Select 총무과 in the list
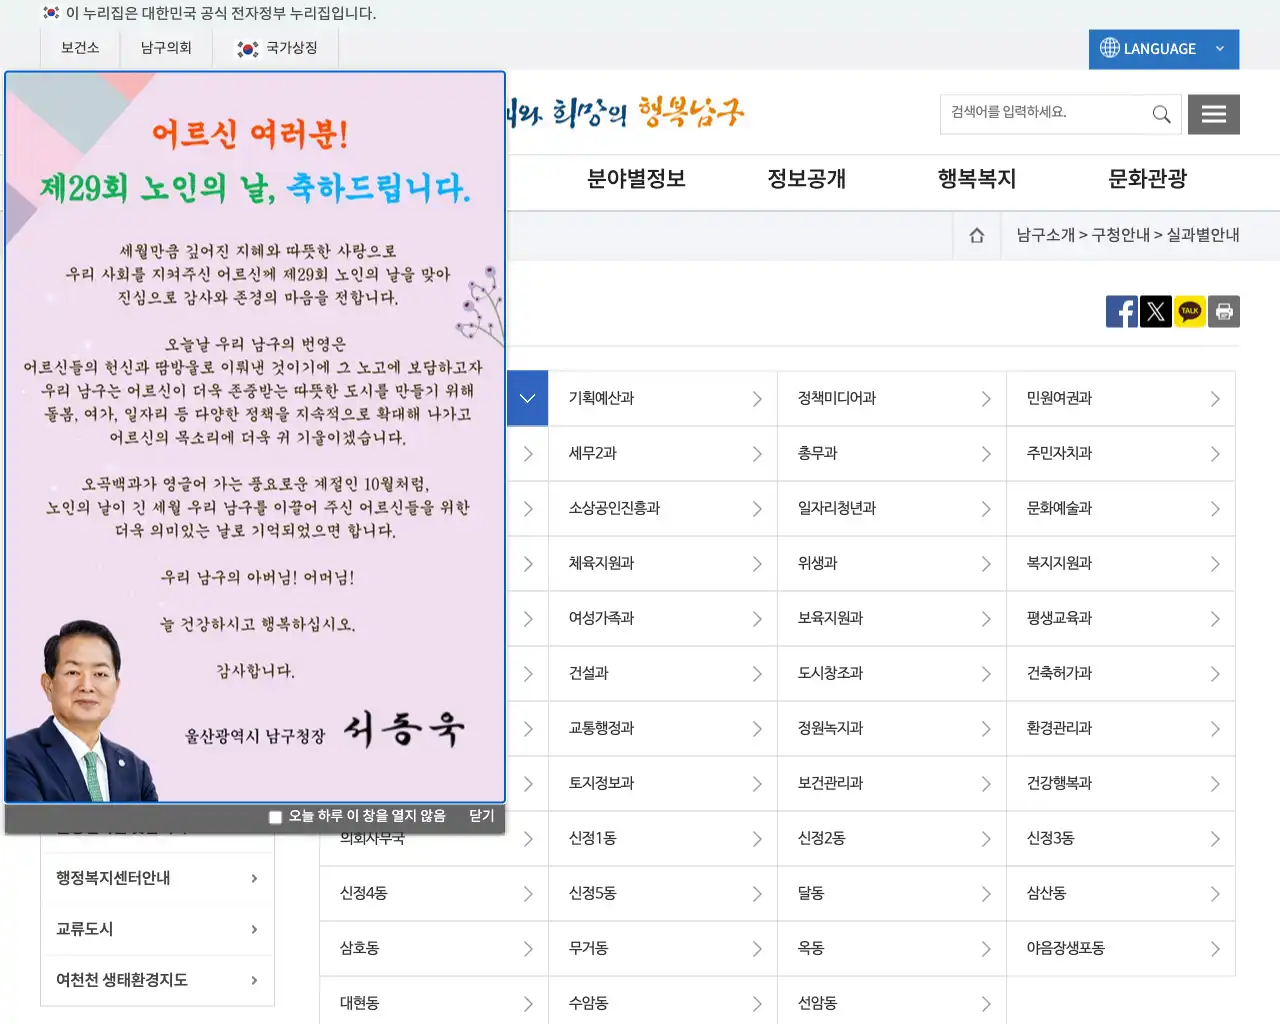 892,453
